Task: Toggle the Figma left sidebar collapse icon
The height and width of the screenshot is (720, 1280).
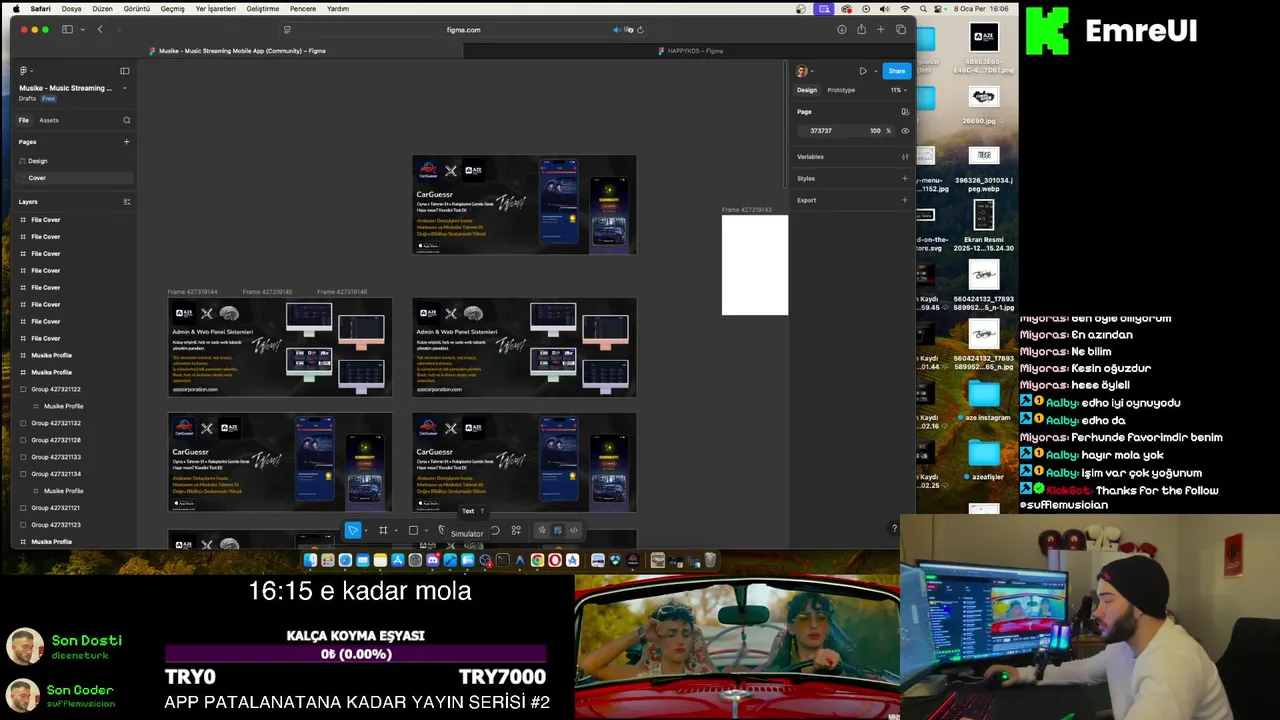Action: point(125,71)
